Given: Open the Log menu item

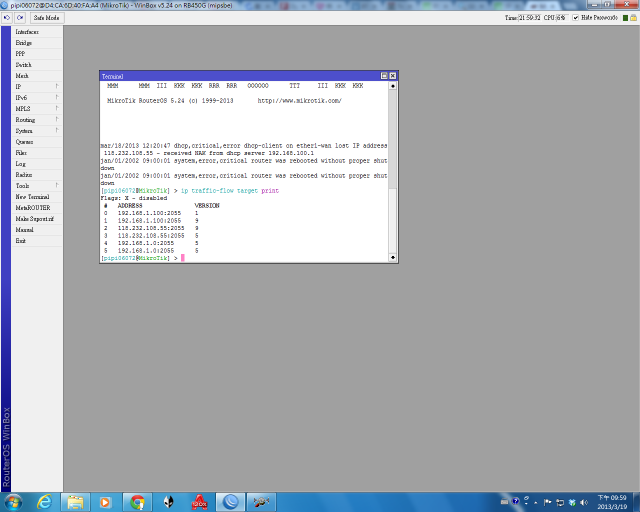Looking at the screenshot, I should (x=37, y=164).
